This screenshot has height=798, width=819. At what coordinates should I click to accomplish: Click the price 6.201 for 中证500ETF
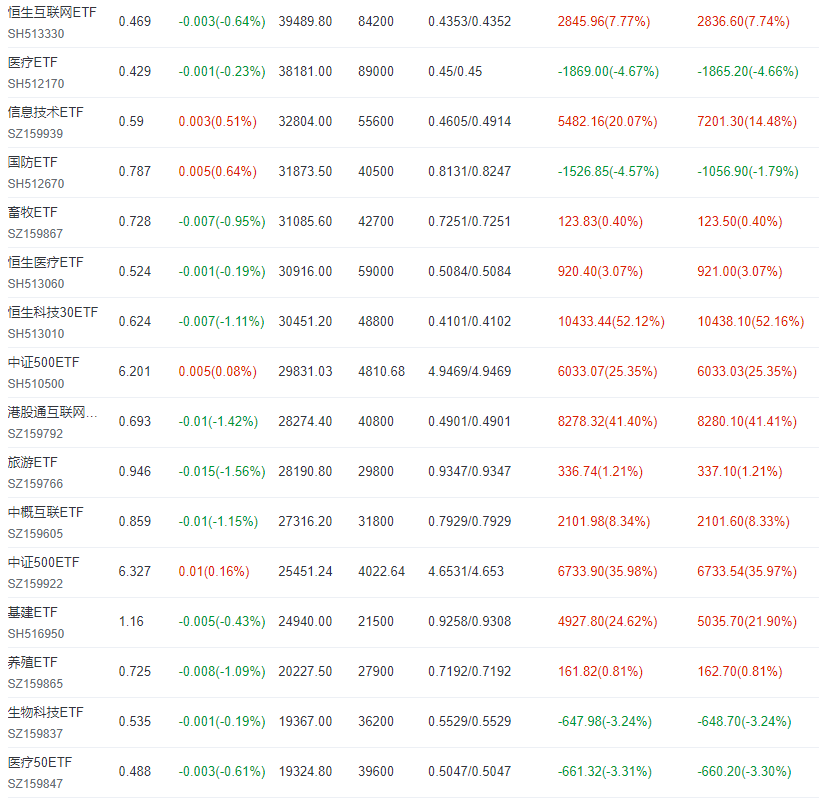point(134,371)
